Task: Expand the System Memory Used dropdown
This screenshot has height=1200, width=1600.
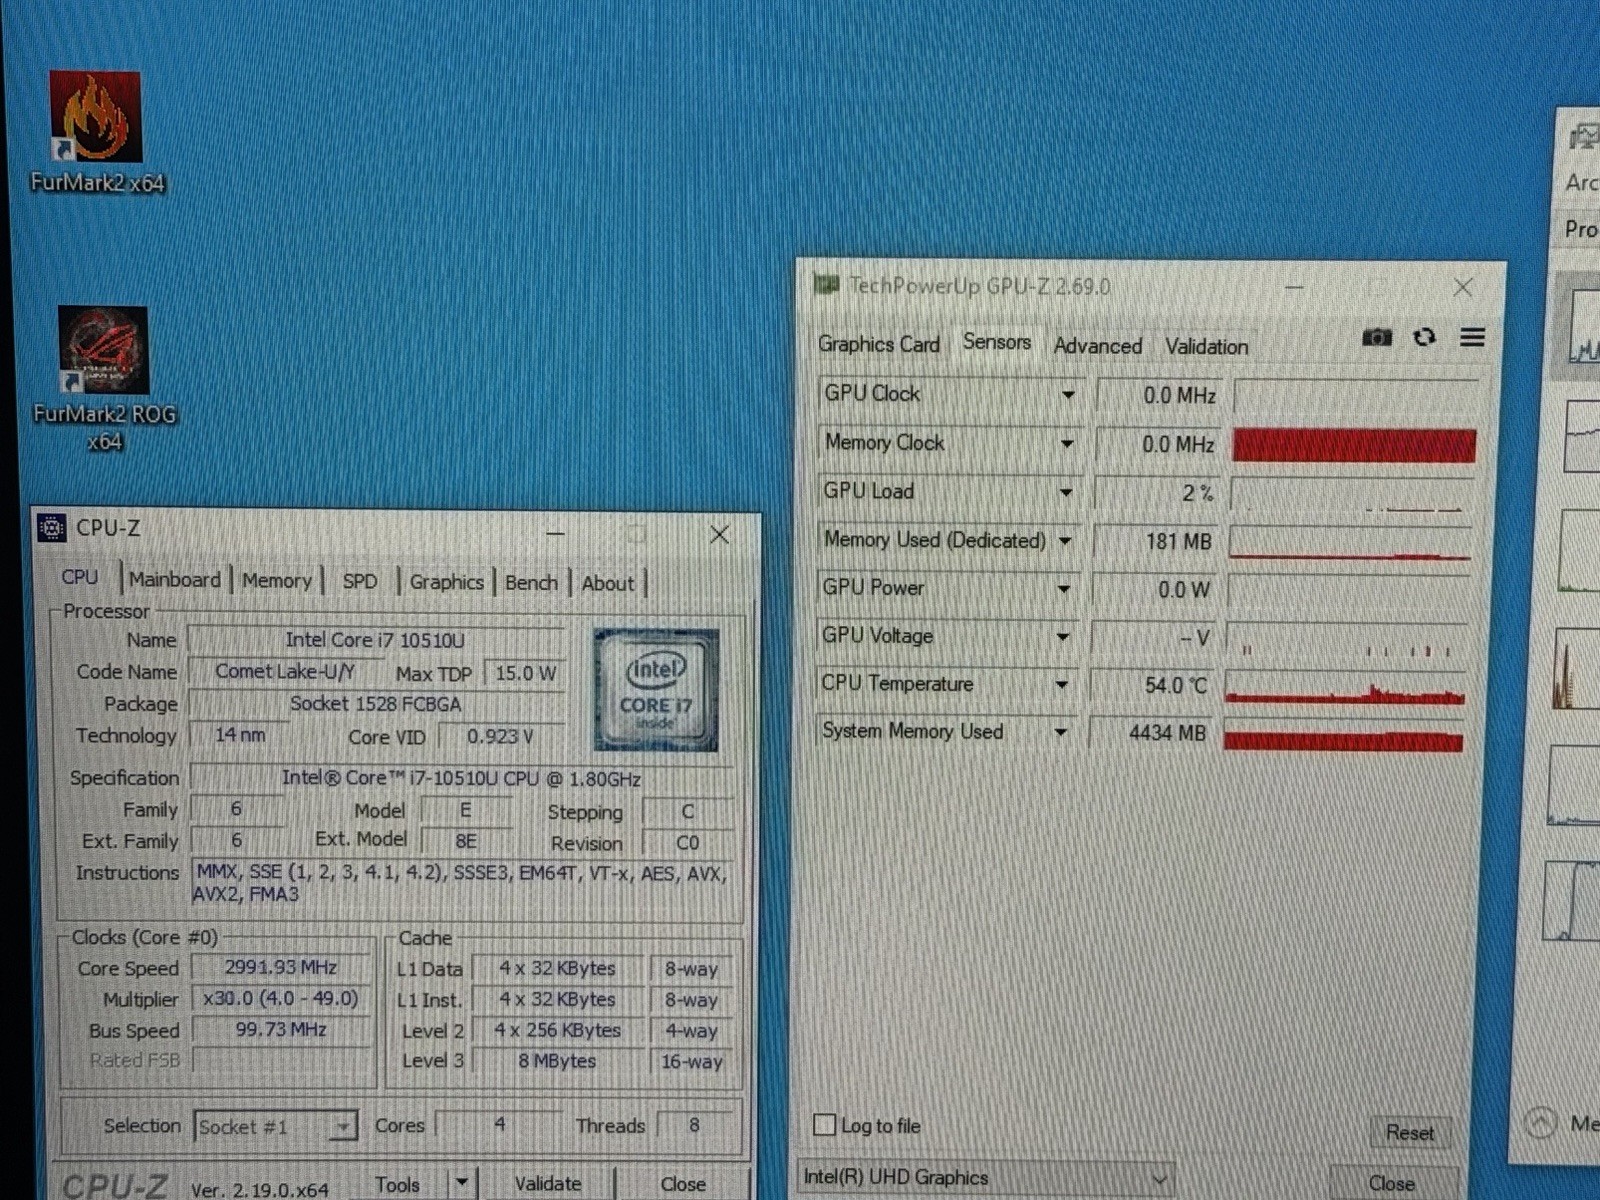Action: click(x=1061, y=732)
